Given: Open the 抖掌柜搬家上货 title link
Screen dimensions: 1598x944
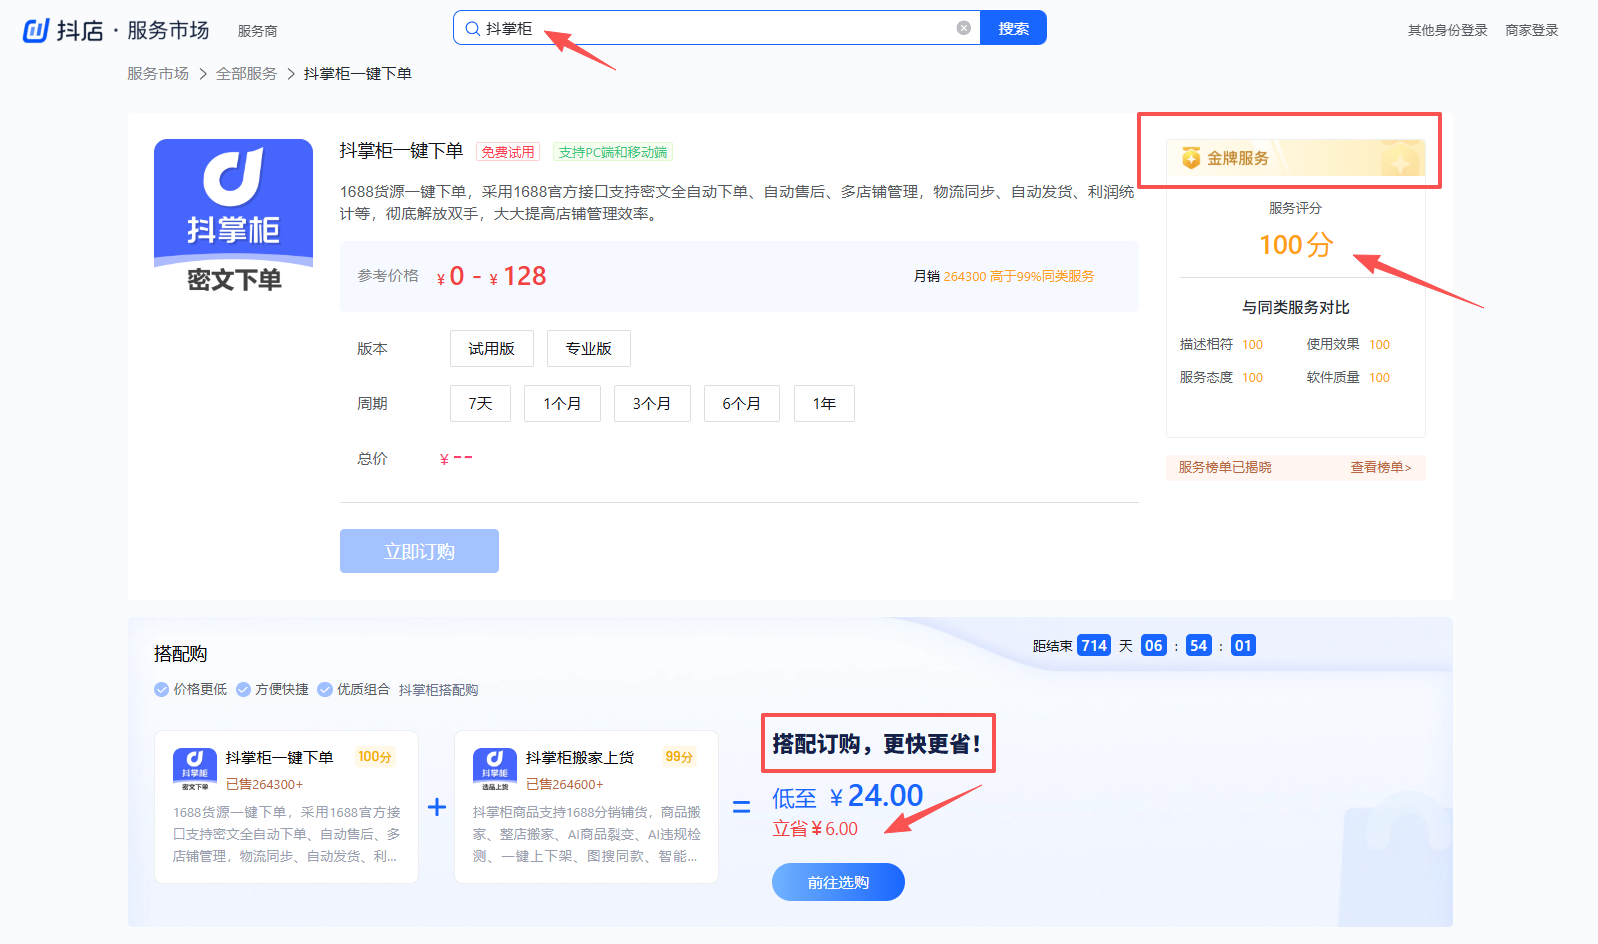Looking at the screenshot, I should [x=580, y=757].
